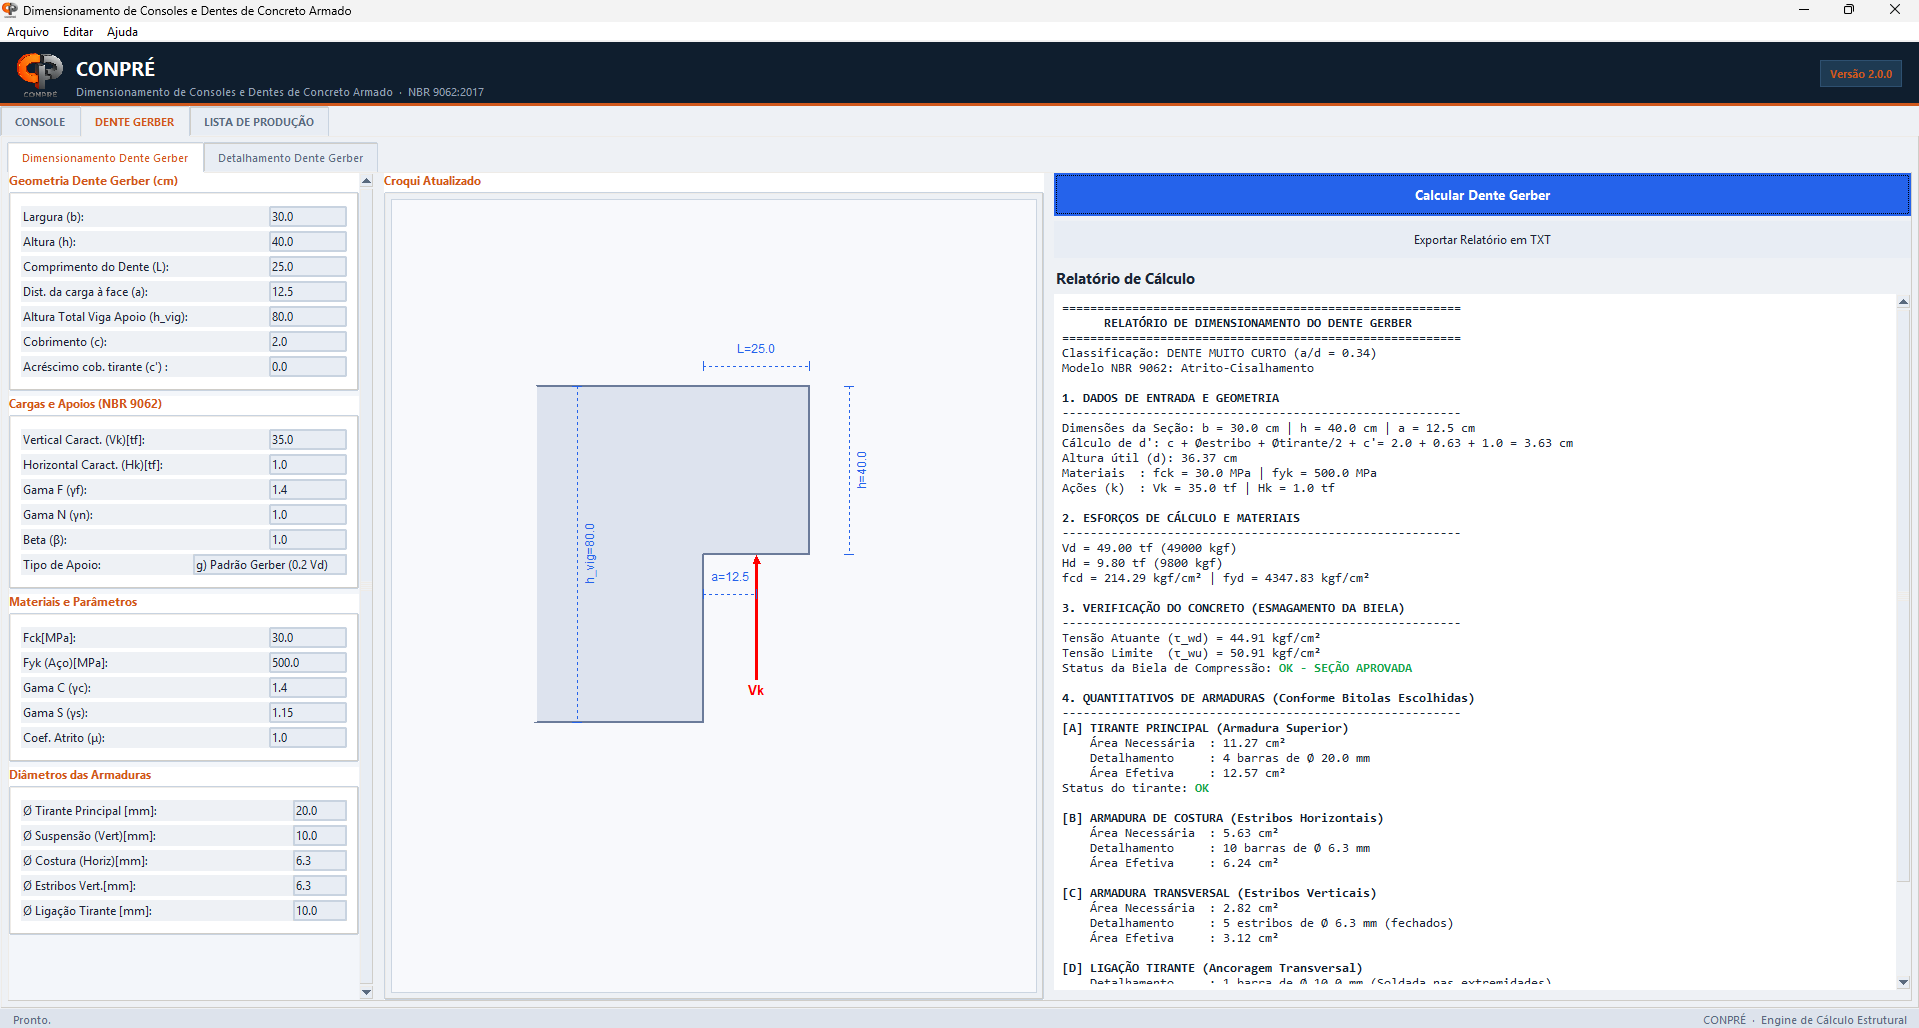Click Exportar Relatório em TXT button
The width and height of the screenshot is (1919, 1028).
1482,240
